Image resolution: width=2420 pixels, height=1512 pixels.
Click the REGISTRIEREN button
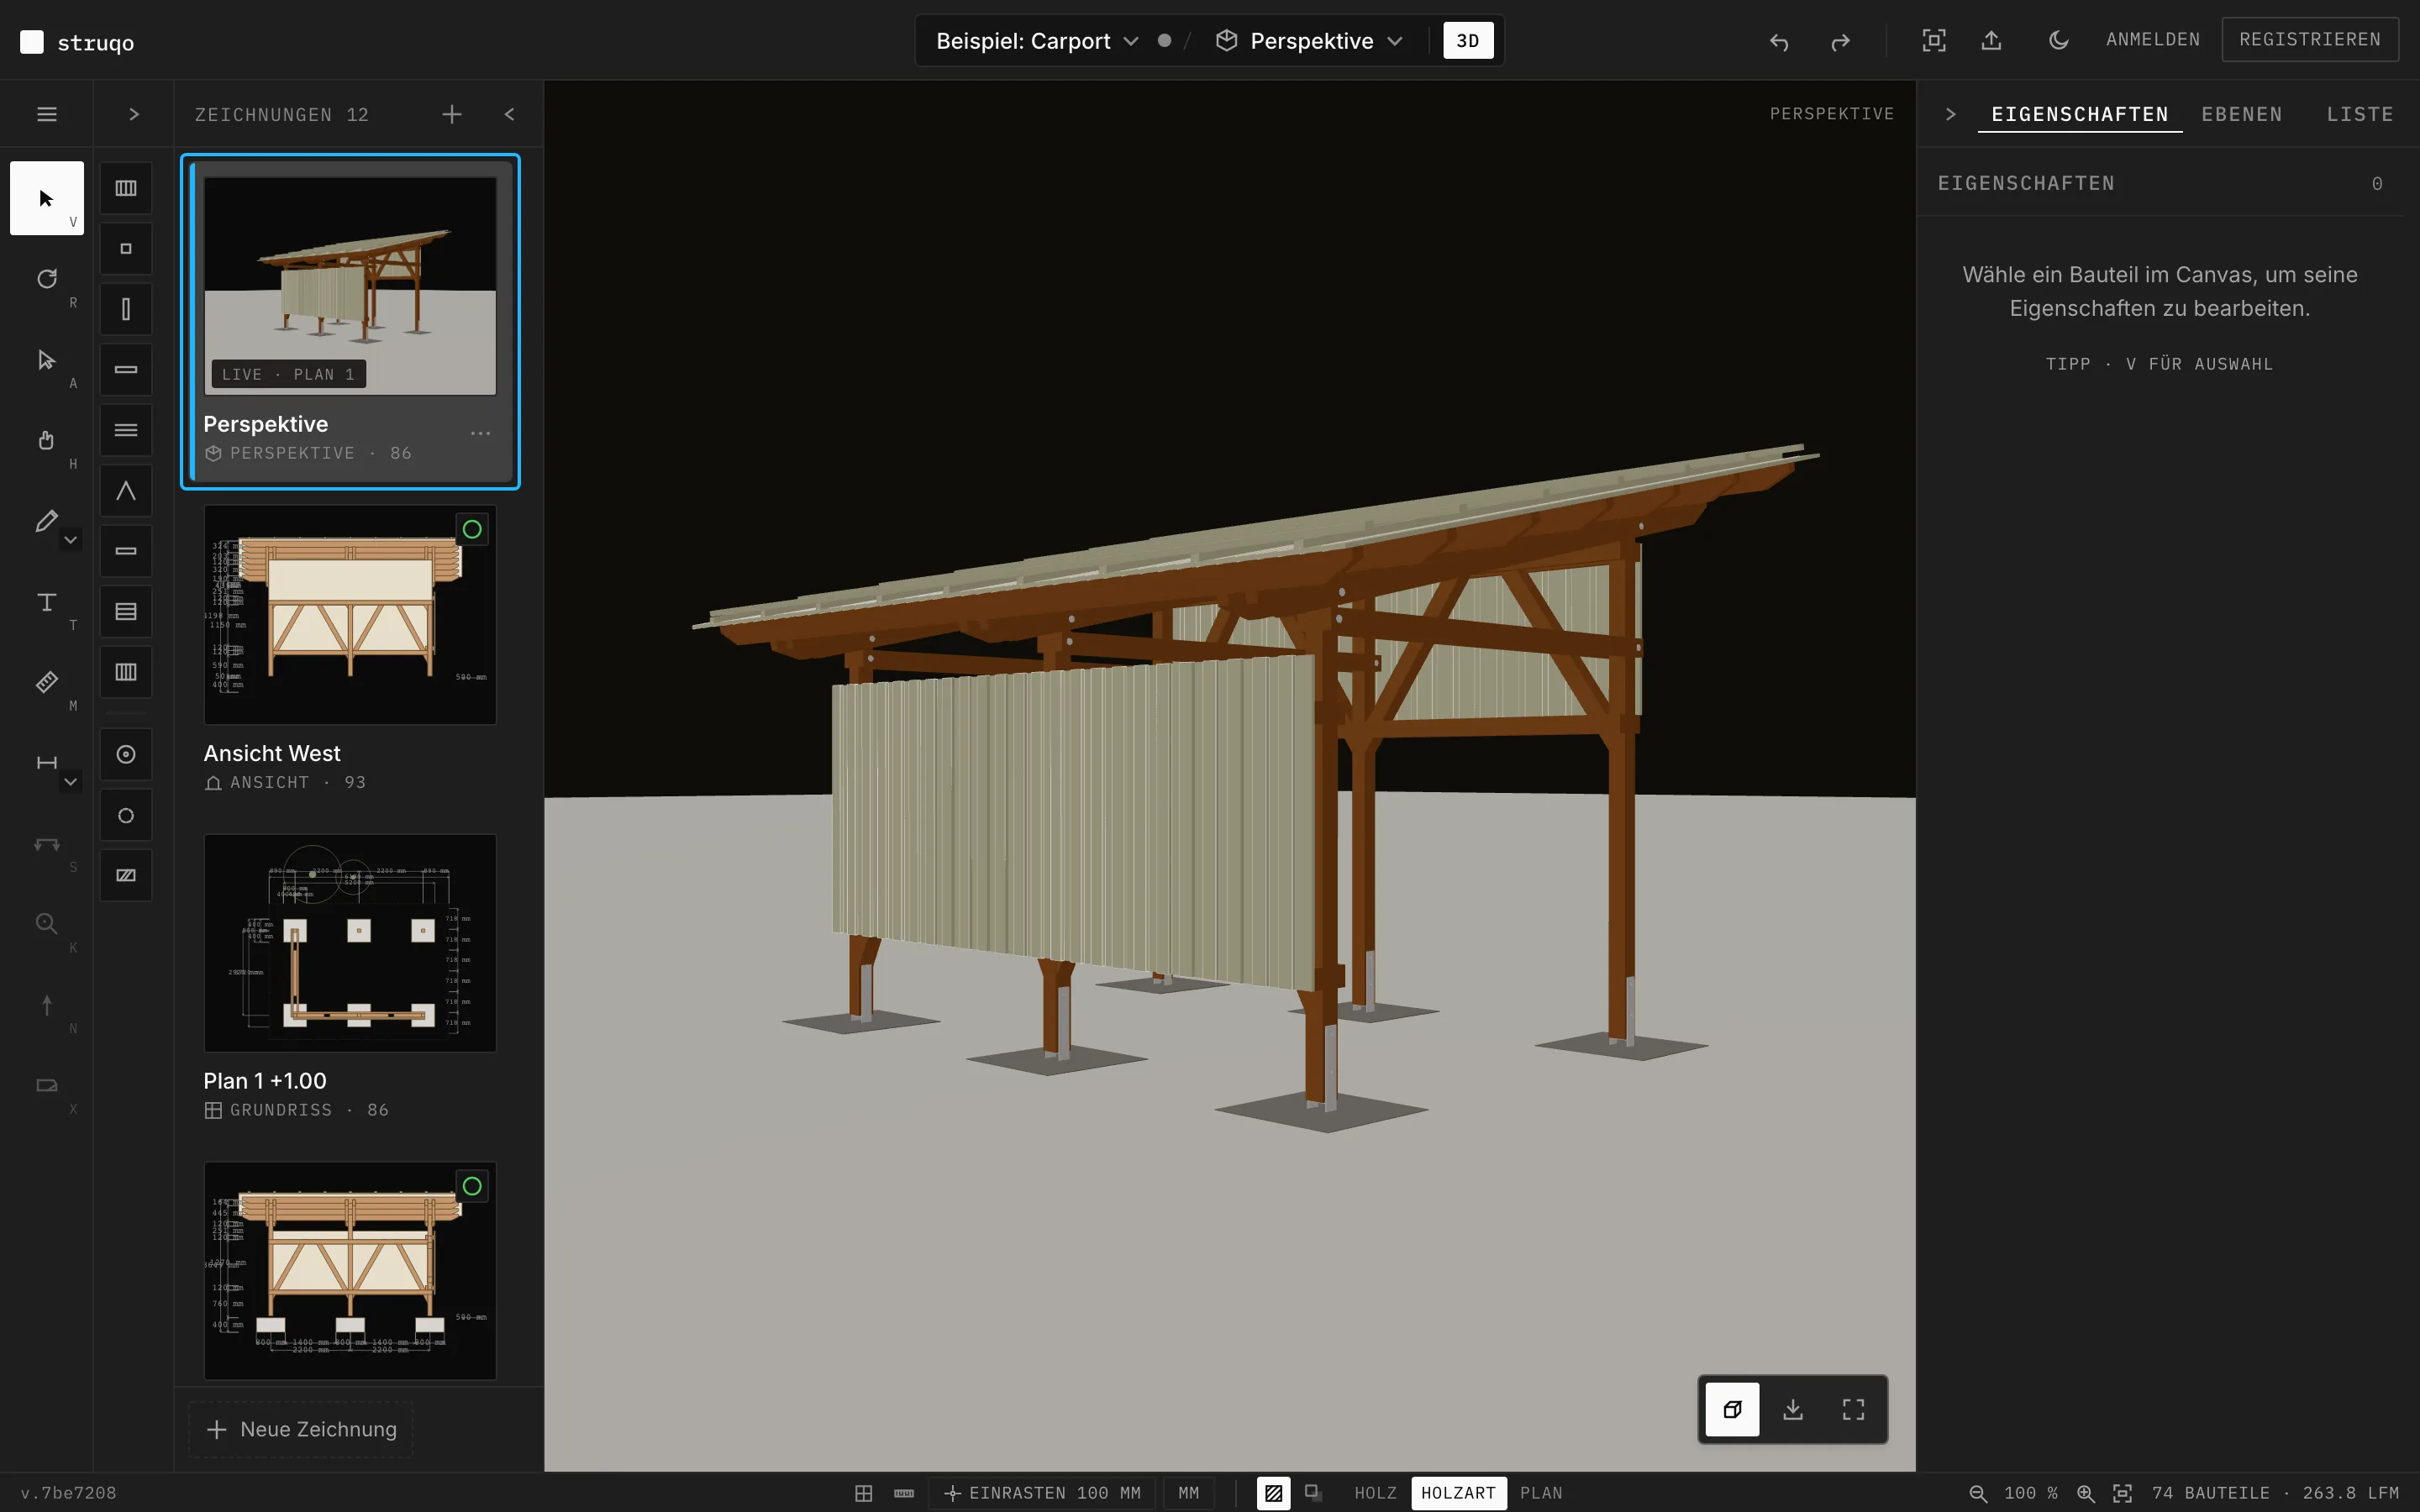pos(2310,40)
